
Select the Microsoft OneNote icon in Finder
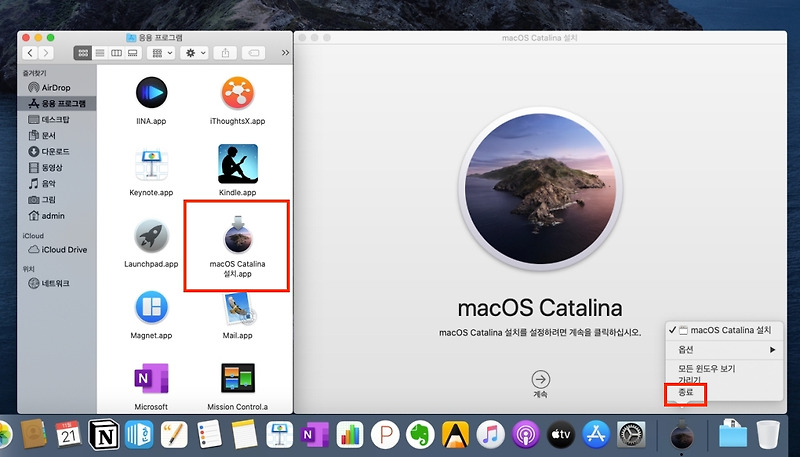(151, 378)
